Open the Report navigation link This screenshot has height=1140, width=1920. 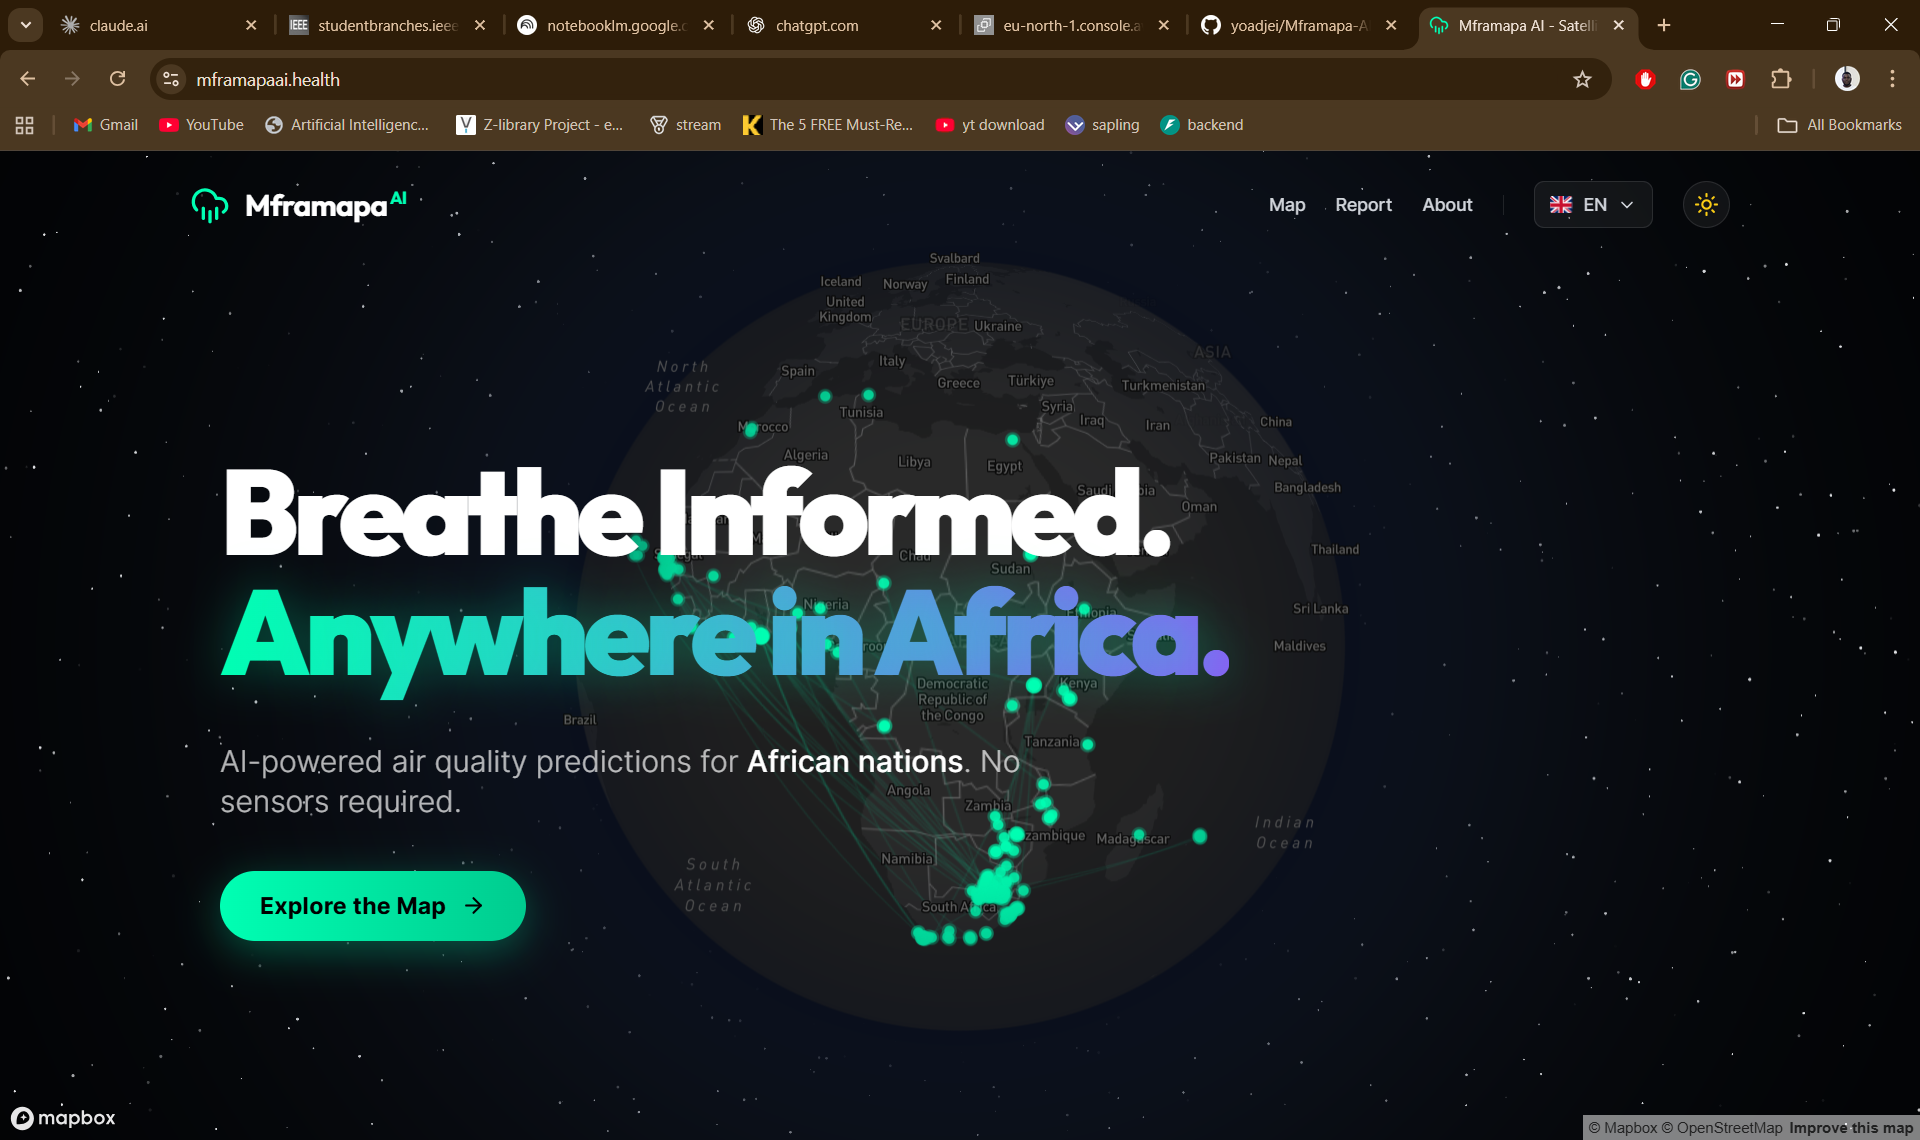(1363, 205)
